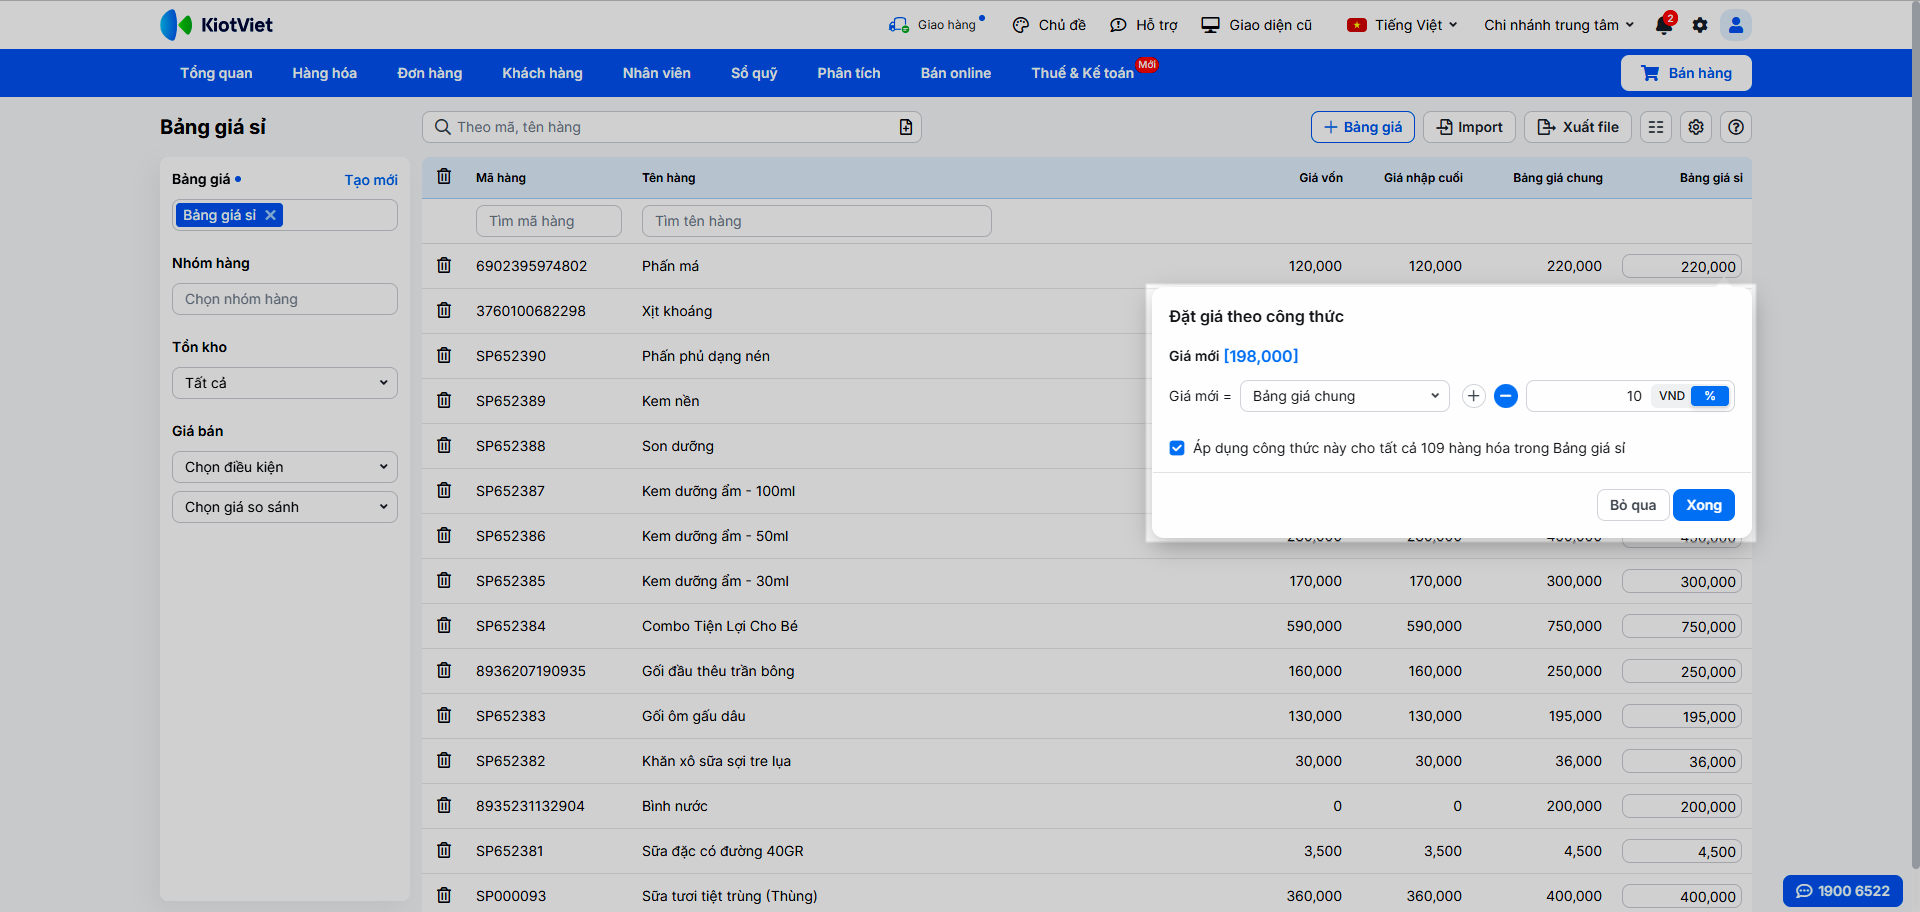
Task: Click the notification bell icon
Action: coord(1663,25)
